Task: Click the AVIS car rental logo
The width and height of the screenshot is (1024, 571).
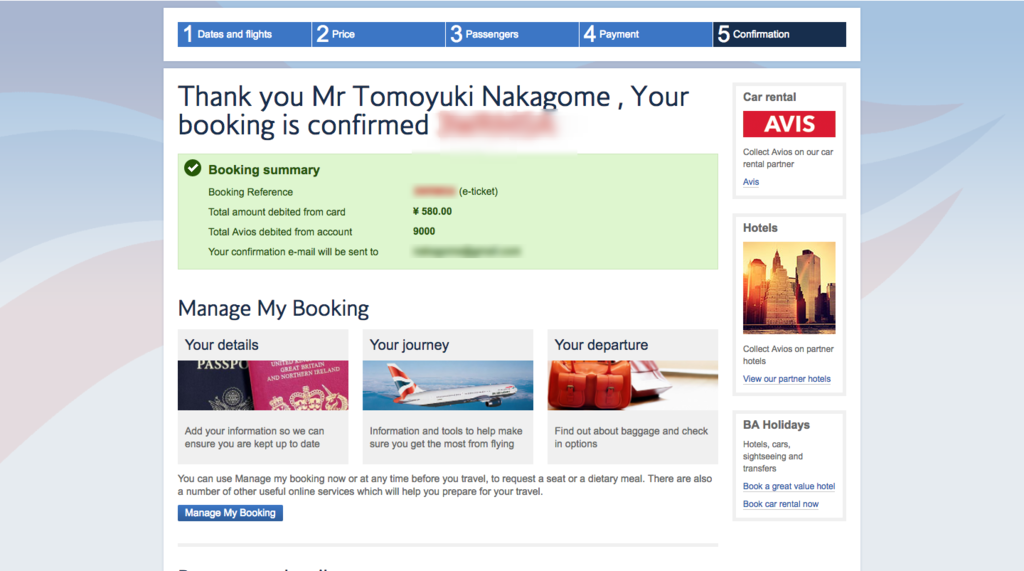Action: point(789,124)
